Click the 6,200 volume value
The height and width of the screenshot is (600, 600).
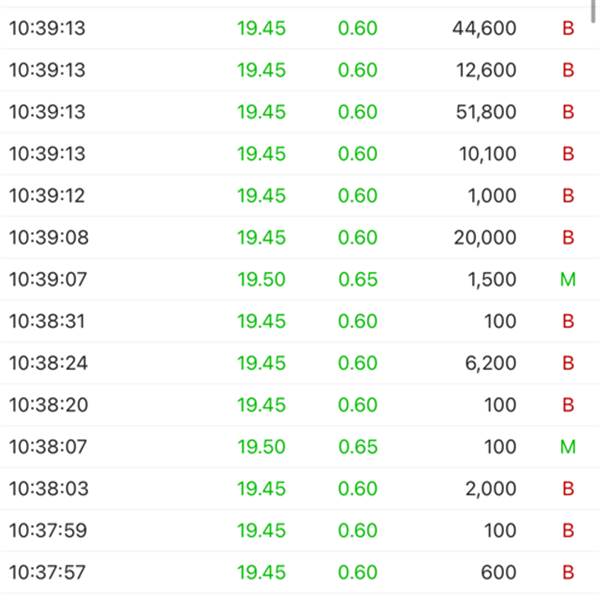(492, 363)
